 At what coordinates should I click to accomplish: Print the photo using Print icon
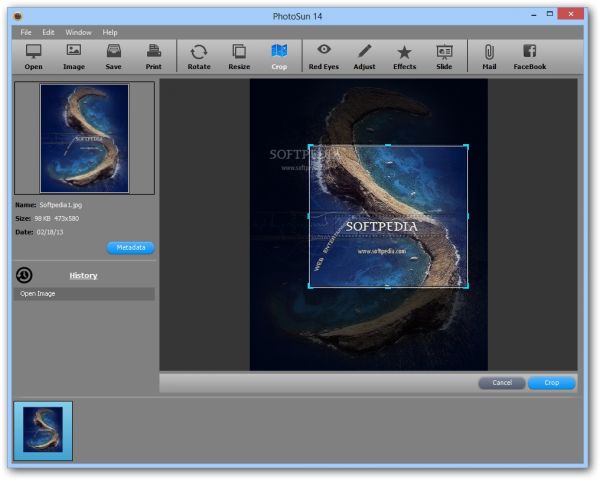153,55
